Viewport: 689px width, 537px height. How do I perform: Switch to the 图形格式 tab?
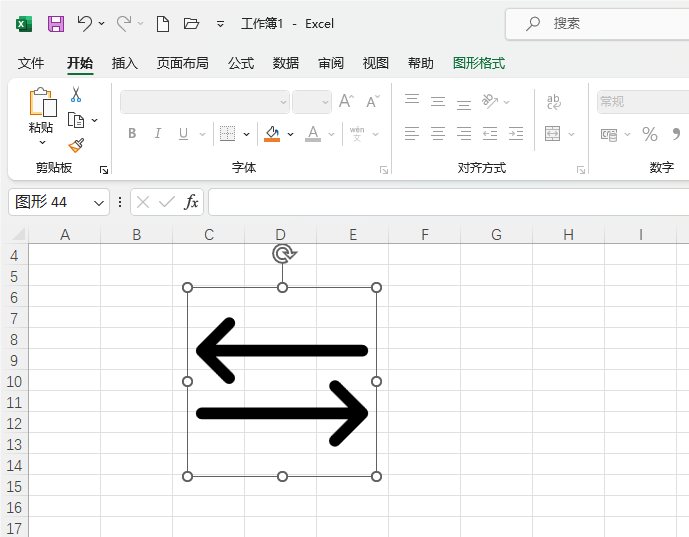coord(479,63)
